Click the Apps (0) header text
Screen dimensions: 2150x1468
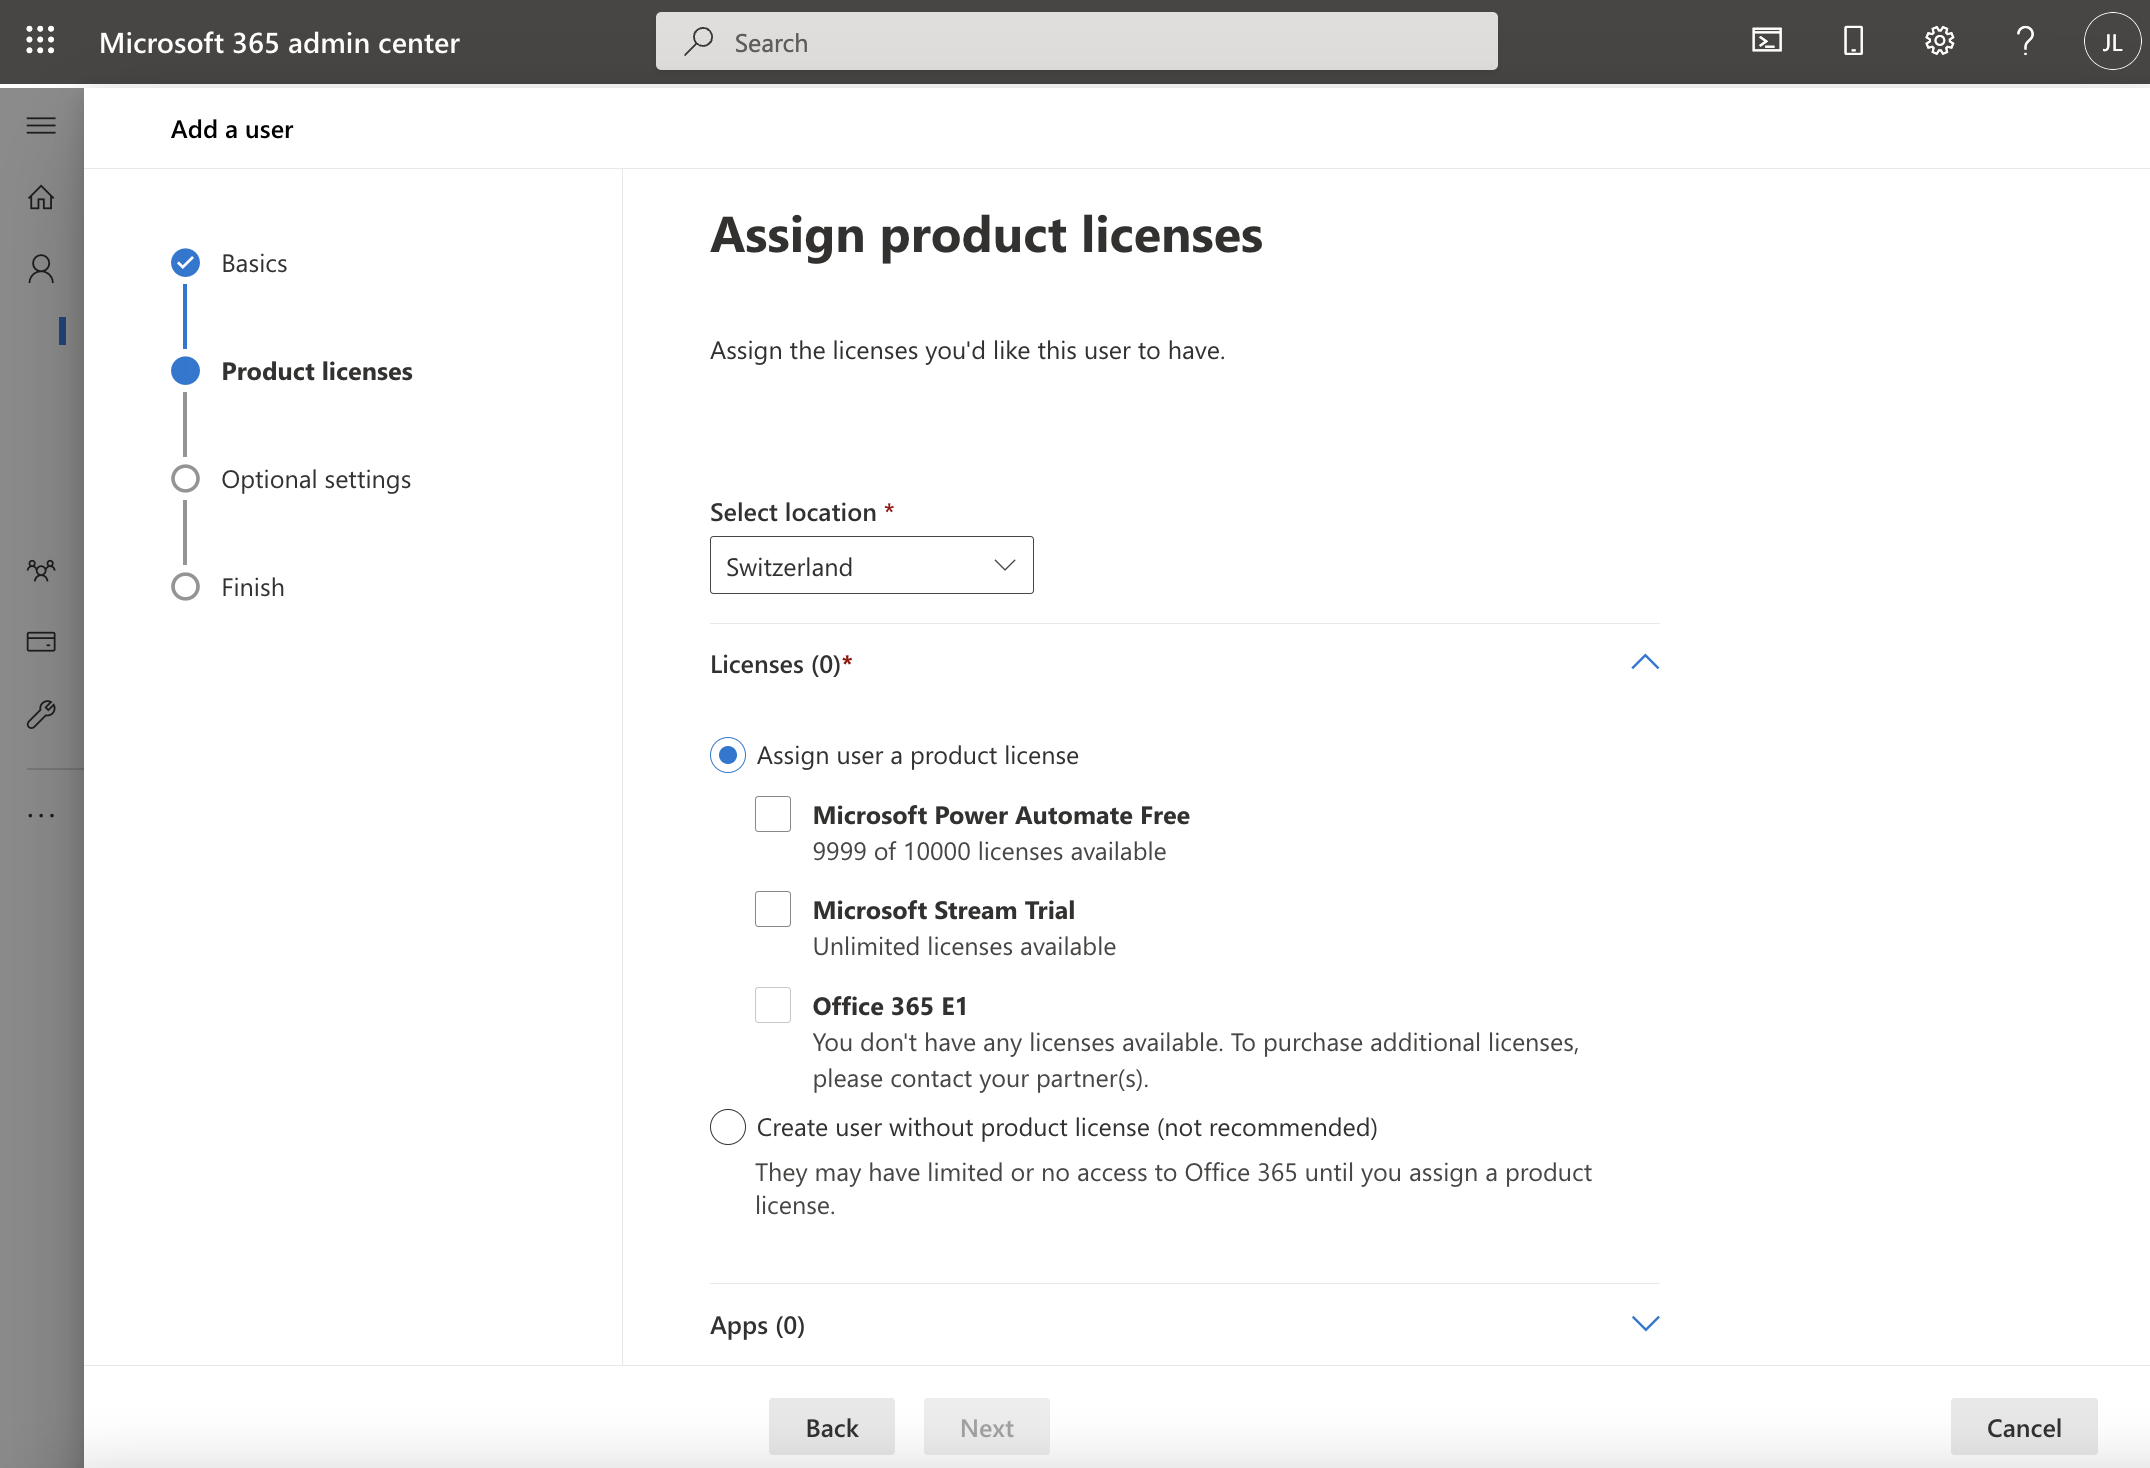click(x=757, y=1325)
